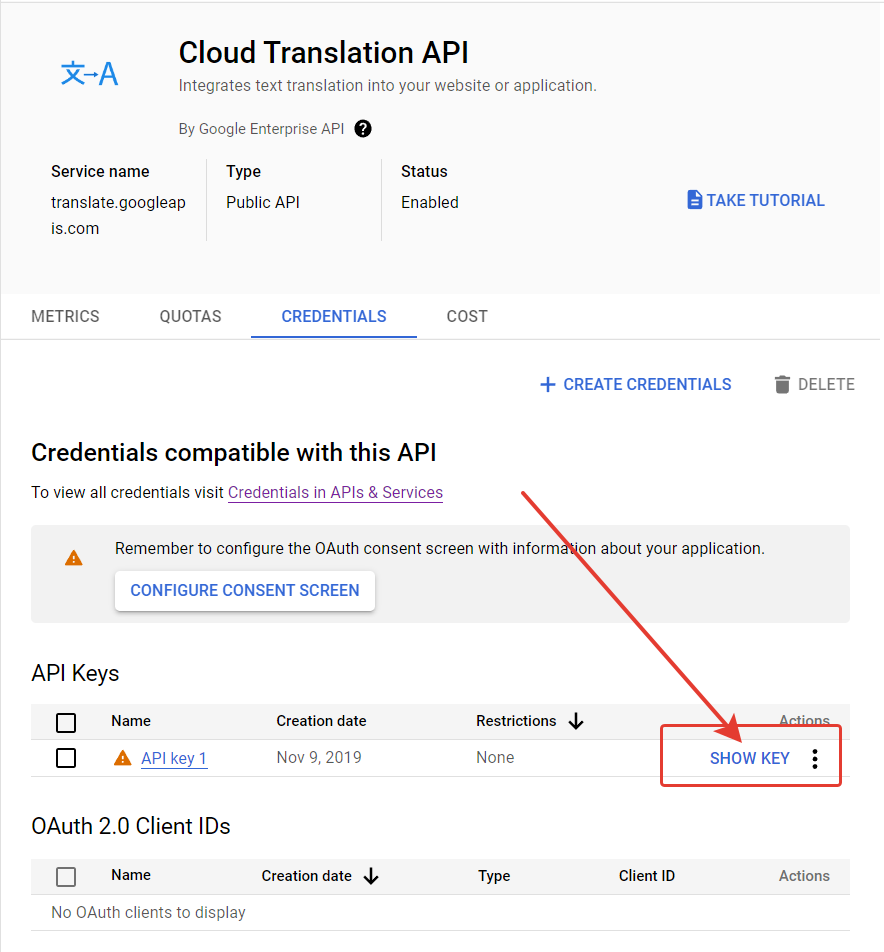
Task: Click the OAuth 2.0 Client IDs heading
Action: (x=131, y=826)
